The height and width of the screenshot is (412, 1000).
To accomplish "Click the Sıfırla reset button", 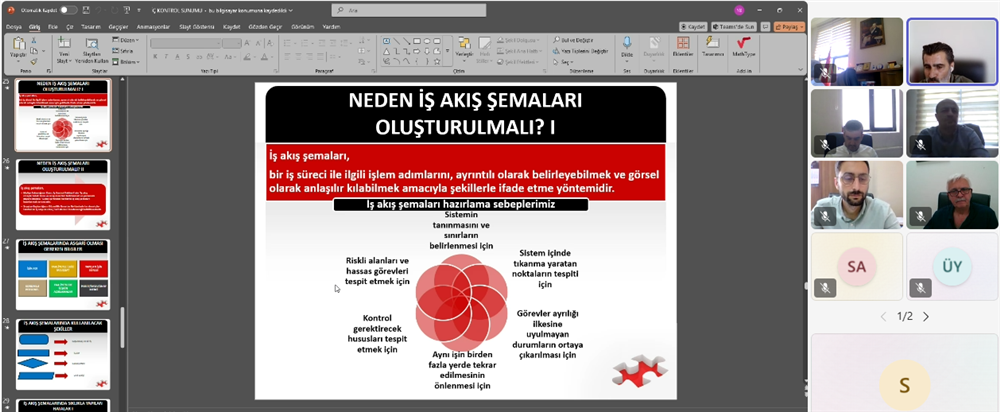I will click(122, 51).
